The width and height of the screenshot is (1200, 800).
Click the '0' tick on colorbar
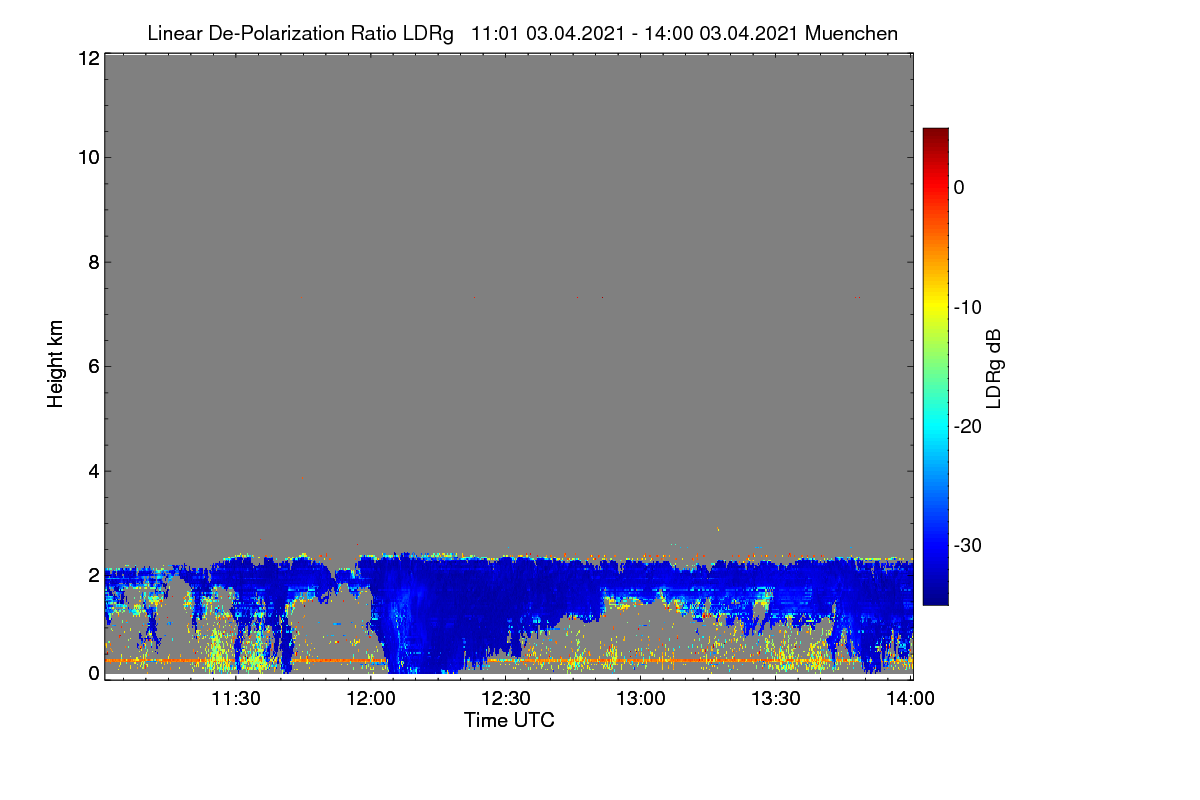click(x=959, y=187)
